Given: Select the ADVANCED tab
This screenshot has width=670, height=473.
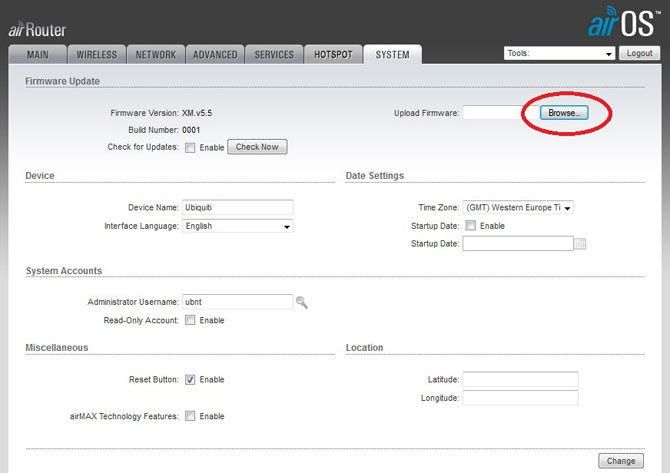Looking at the screenshot, I should [215, 55].
